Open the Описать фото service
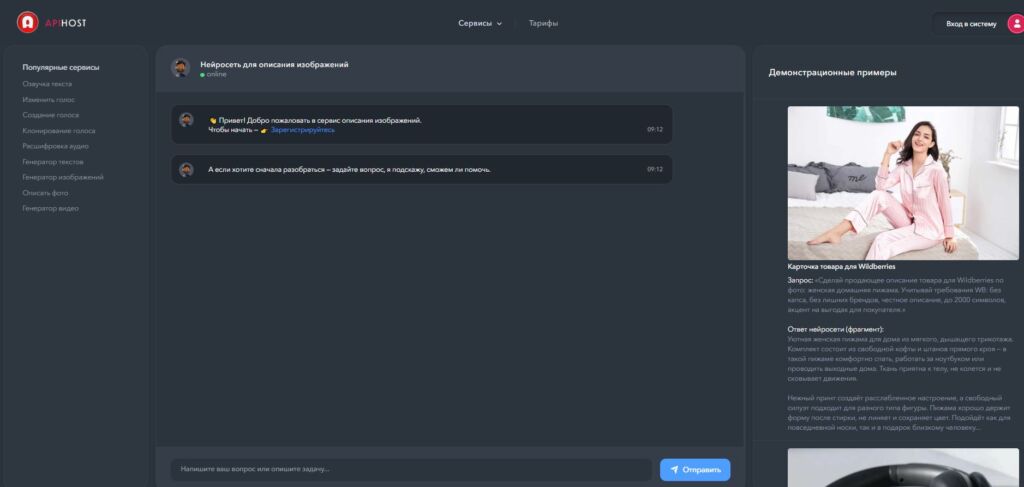The height and width of the screenshot is (487, 1024). [45, 193]
